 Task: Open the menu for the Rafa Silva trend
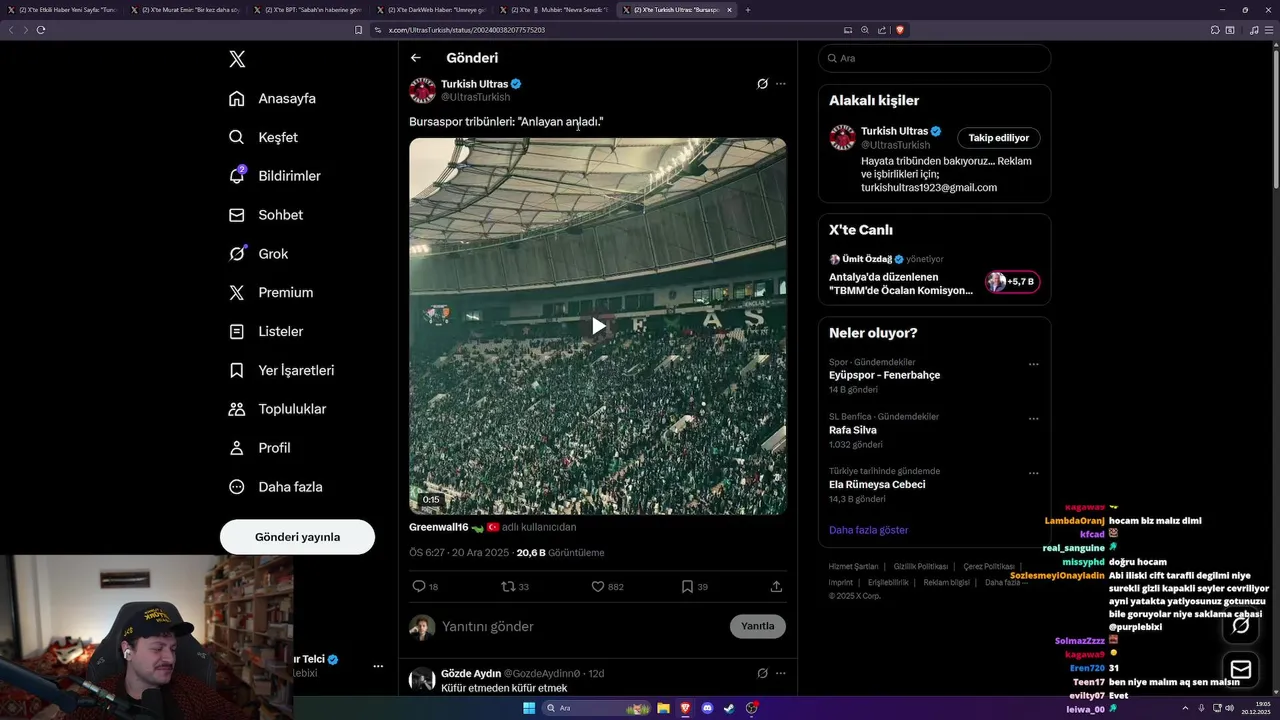pyautogui.click(x=1034, y=419)
